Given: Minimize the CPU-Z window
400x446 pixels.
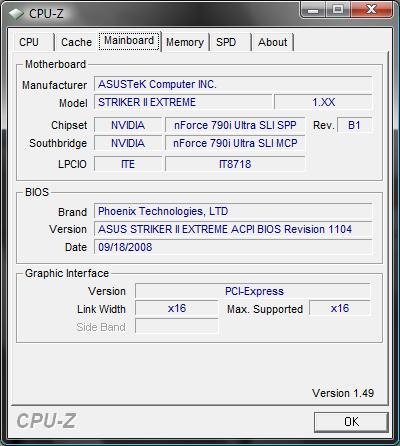Looking at the screenshot, I should 313,9.
